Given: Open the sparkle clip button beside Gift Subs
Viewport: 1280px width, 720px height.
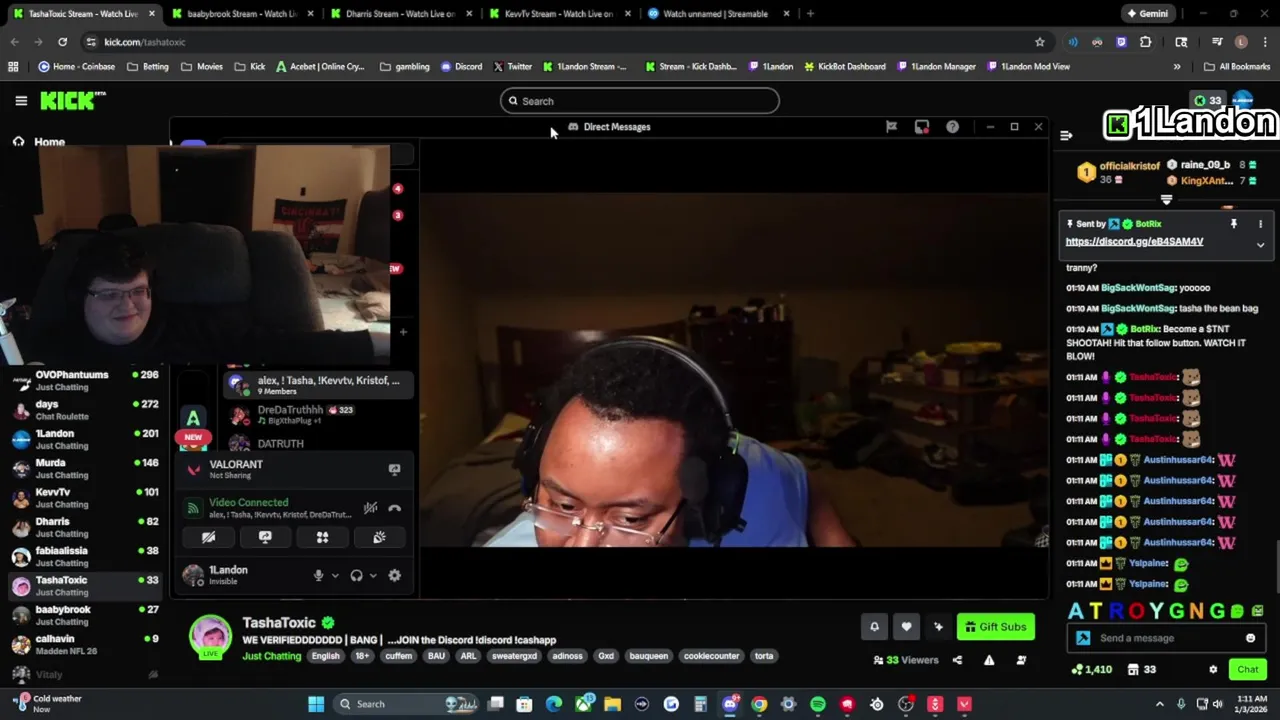Looking at the screenshot, I should click(x=938, y=627).
